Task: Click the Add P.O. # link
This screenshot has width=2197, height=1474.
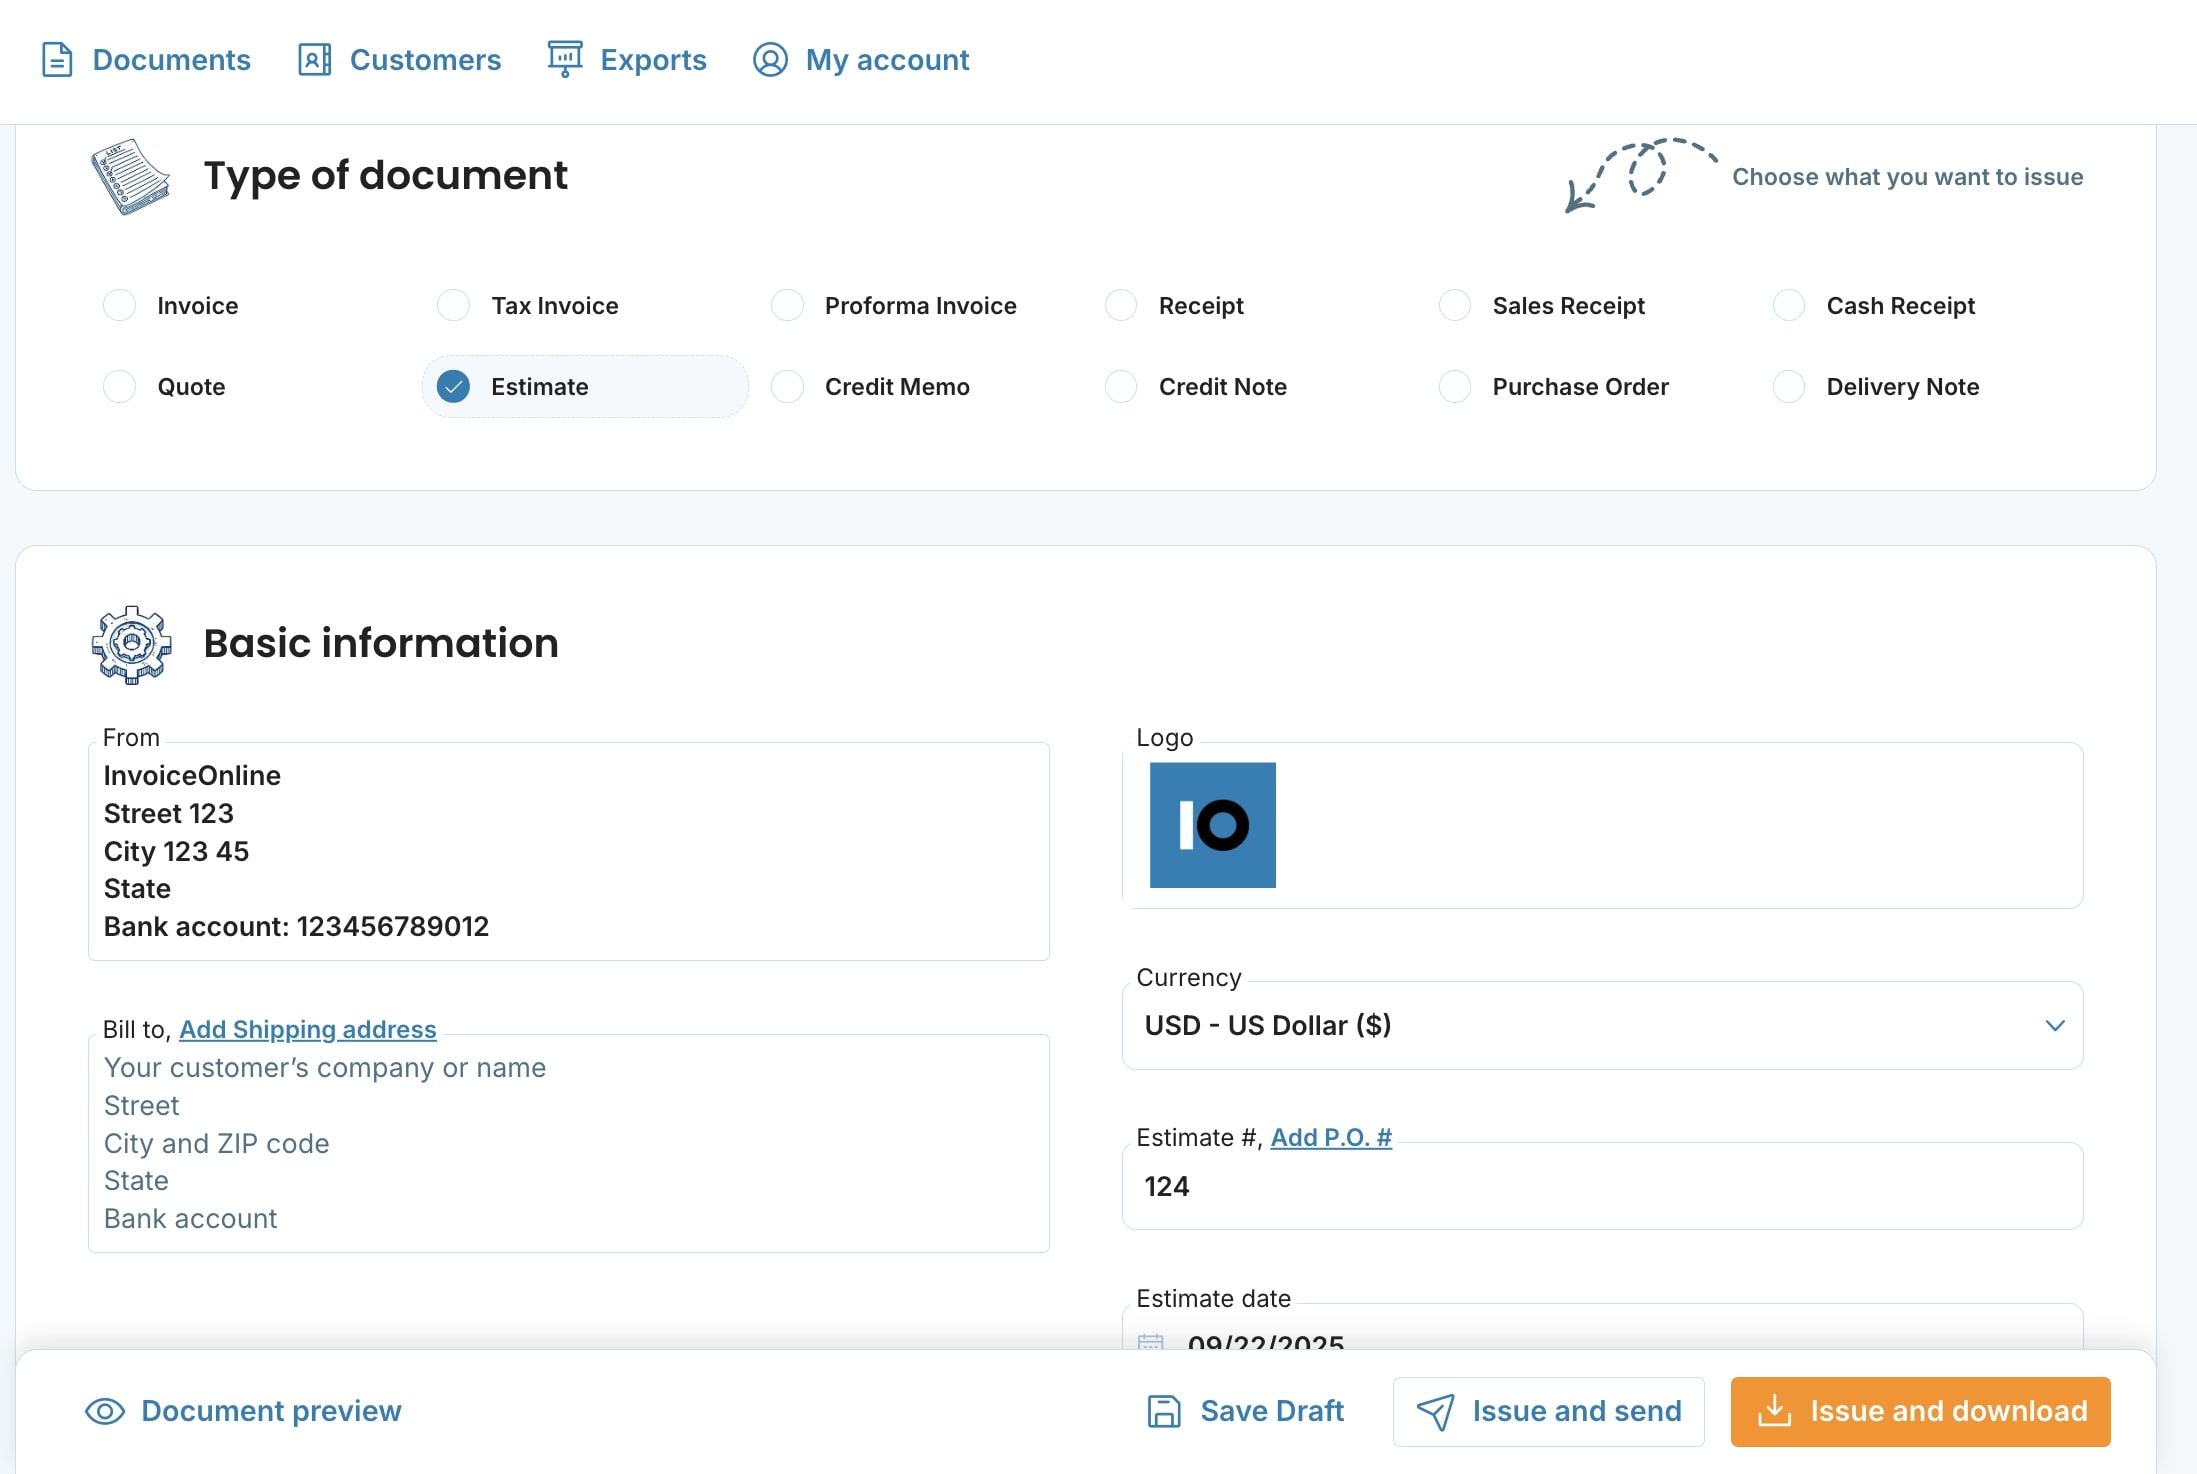Action: point(1330,1137)
